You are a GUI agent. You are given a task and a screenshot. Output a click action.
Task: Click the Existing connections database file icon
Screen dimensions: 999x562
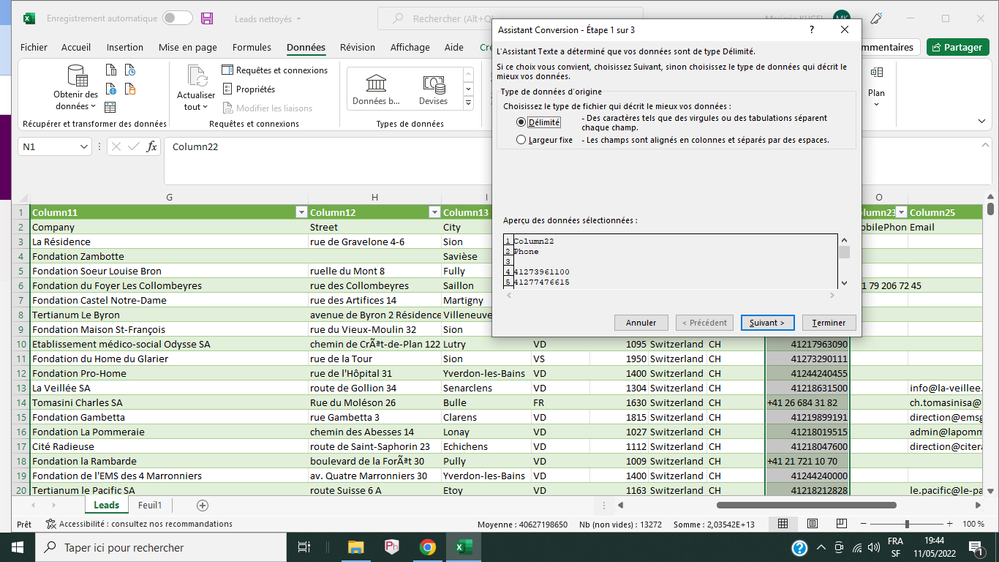click(x=130, y=89)
